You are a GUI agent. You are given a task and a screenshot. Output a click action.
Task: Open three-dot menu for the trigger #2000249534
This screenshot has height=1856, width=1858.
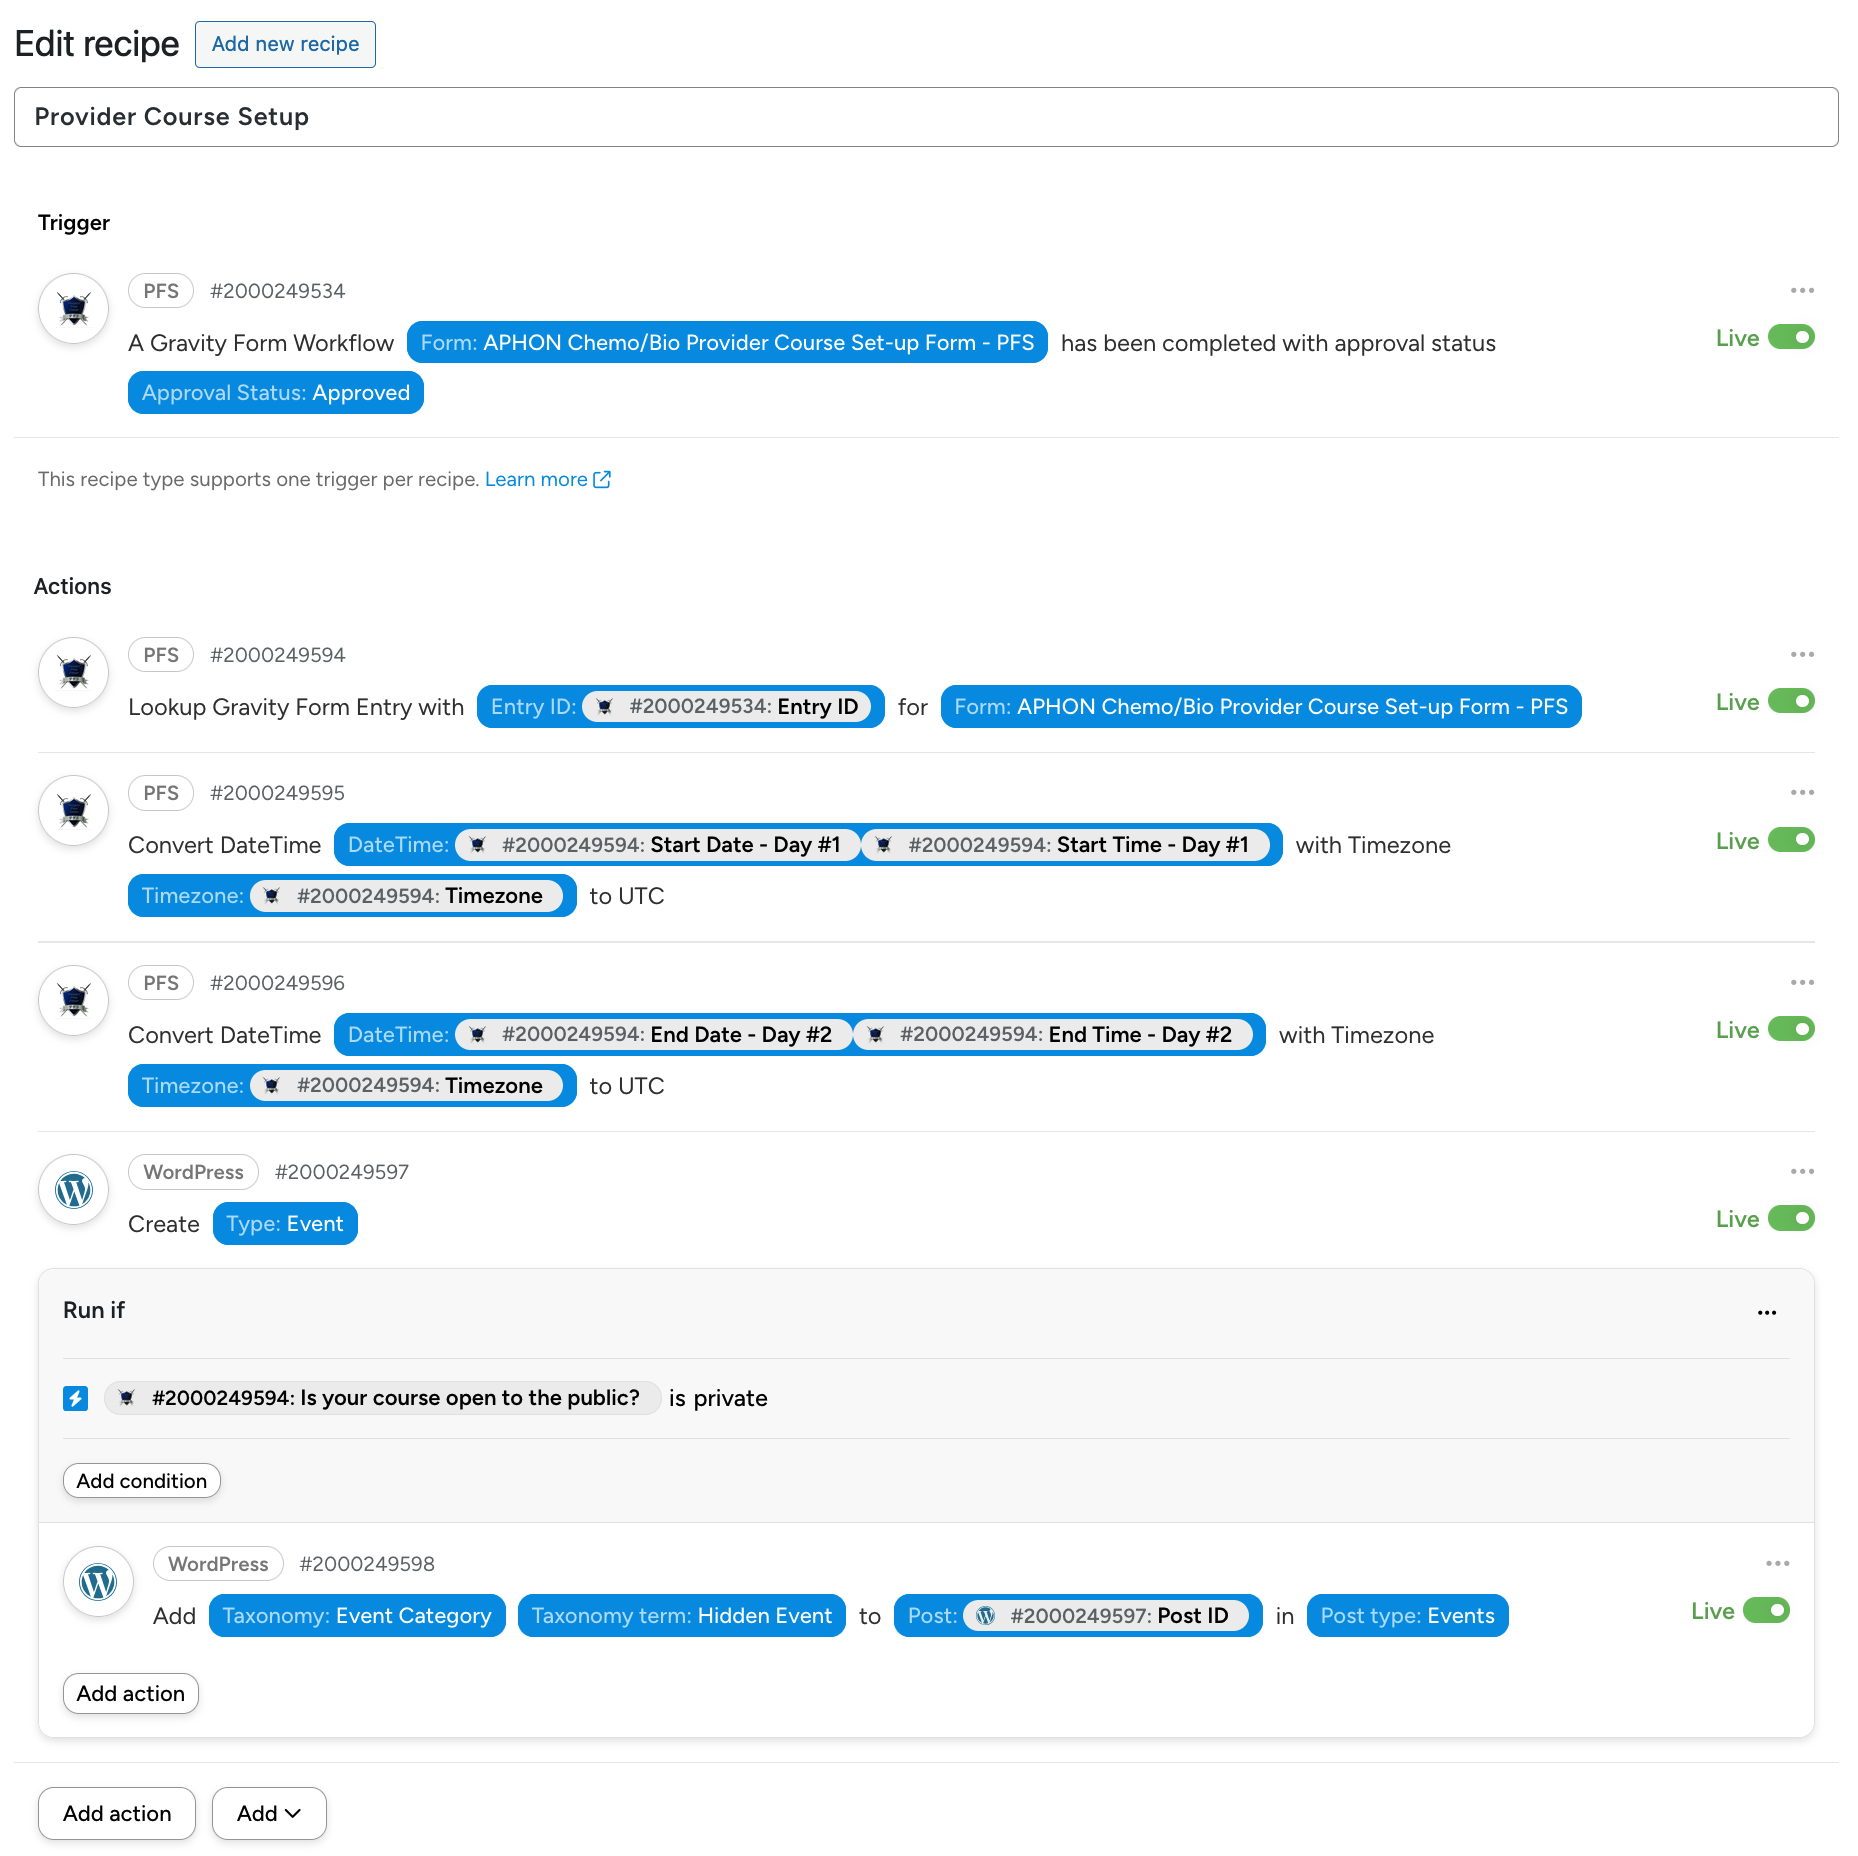coord(1802,291)
